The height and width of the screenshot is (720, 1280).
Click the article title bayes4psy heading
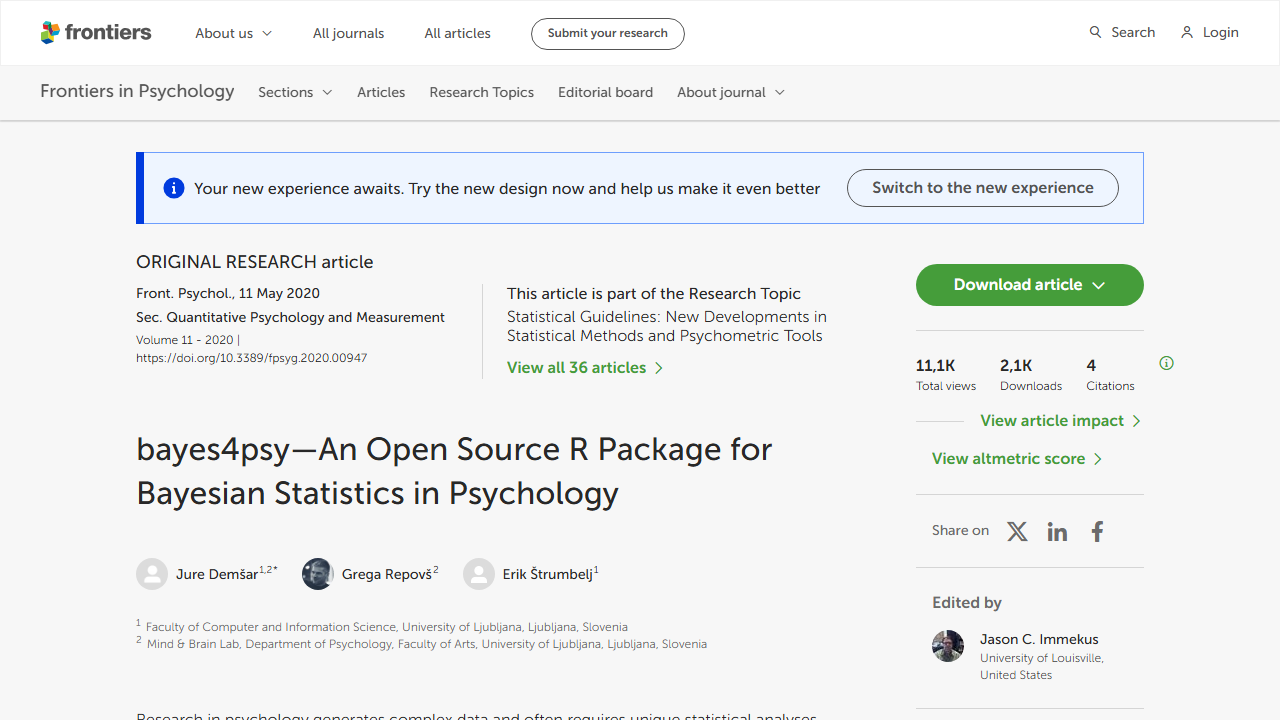click(454, 471)
